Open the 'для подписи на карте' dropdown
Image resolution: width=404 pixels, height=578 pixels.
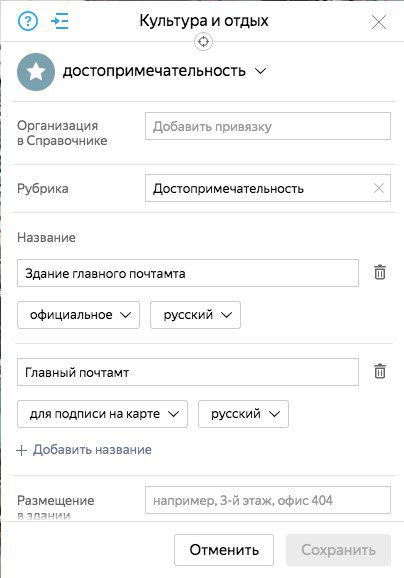pyautogui.click(x=102, y=414)
